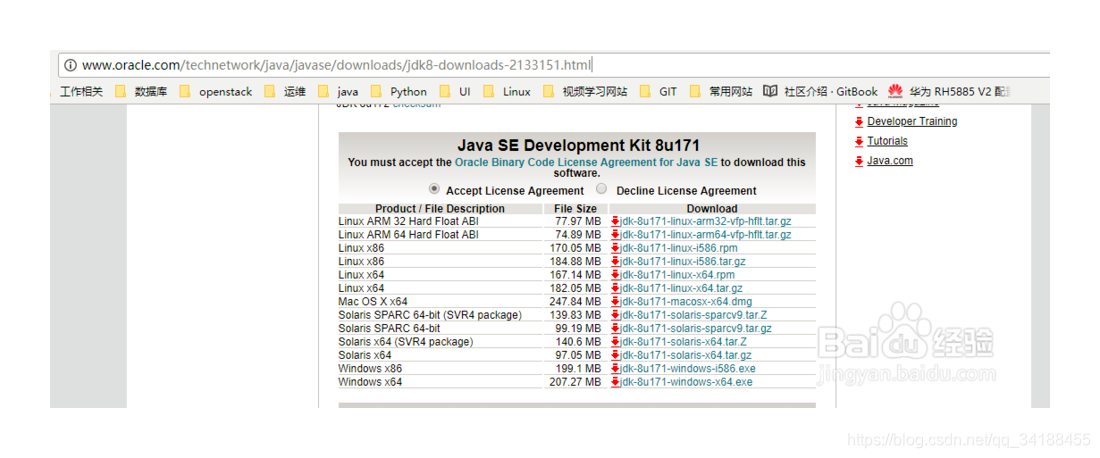Click the address bar URL field
Image resolution: width=1100 pixels, height=458 pixels.
pyautogui.click(x=554, y=65)
